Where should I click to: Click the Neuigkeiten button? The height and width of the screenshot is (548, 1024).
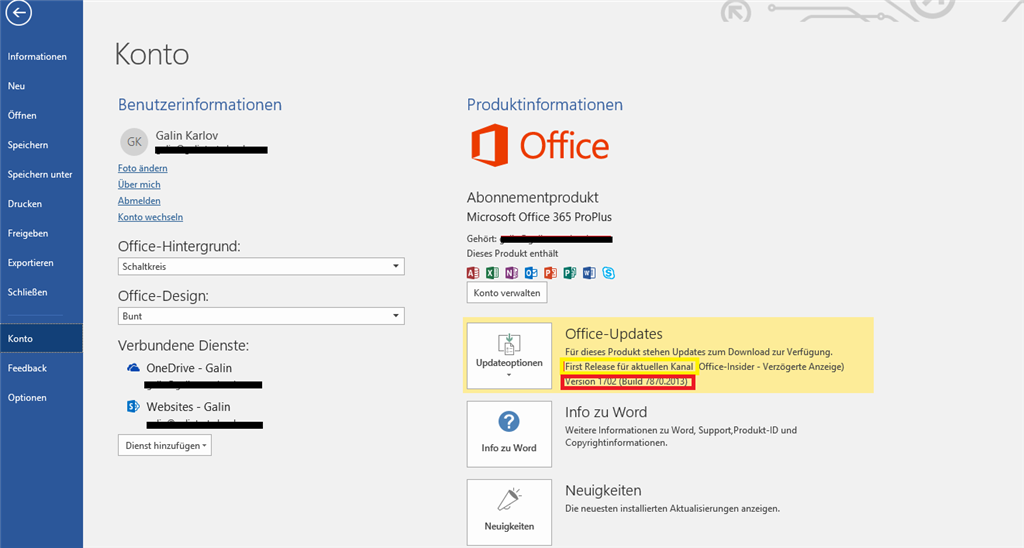pos(509,512)
